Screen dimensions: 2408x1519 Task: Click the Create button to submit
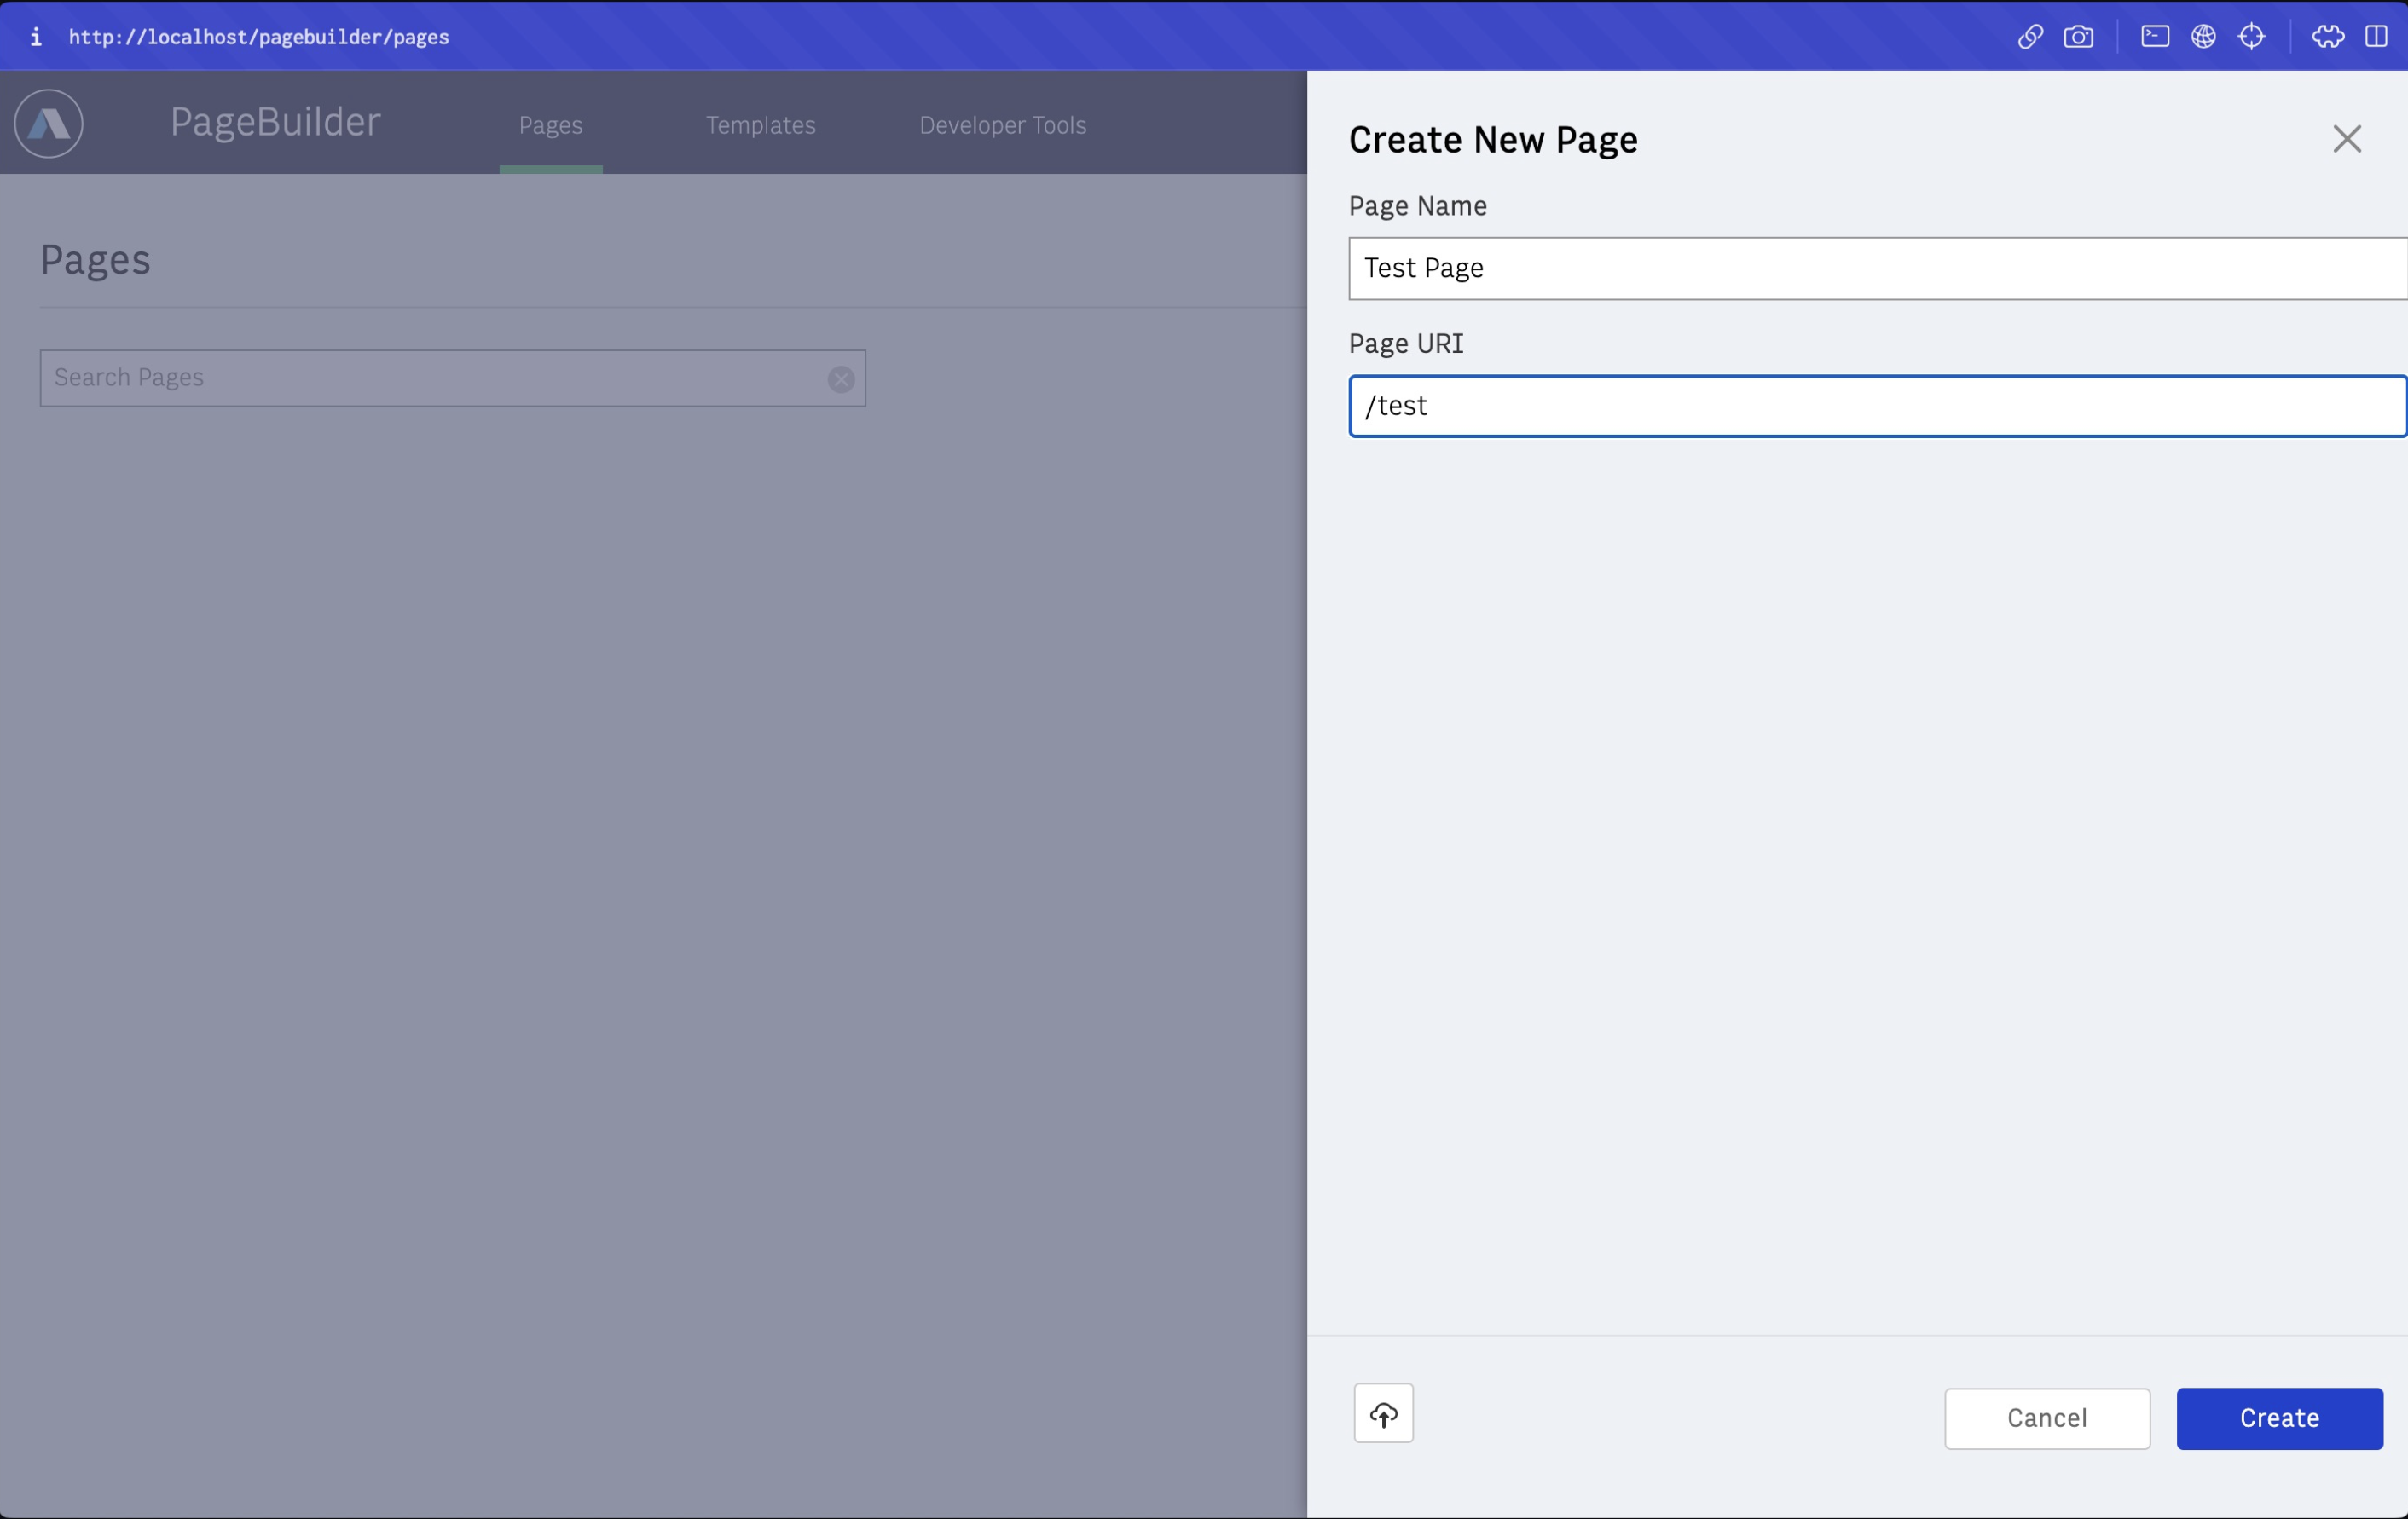tap(2278, 1418)
